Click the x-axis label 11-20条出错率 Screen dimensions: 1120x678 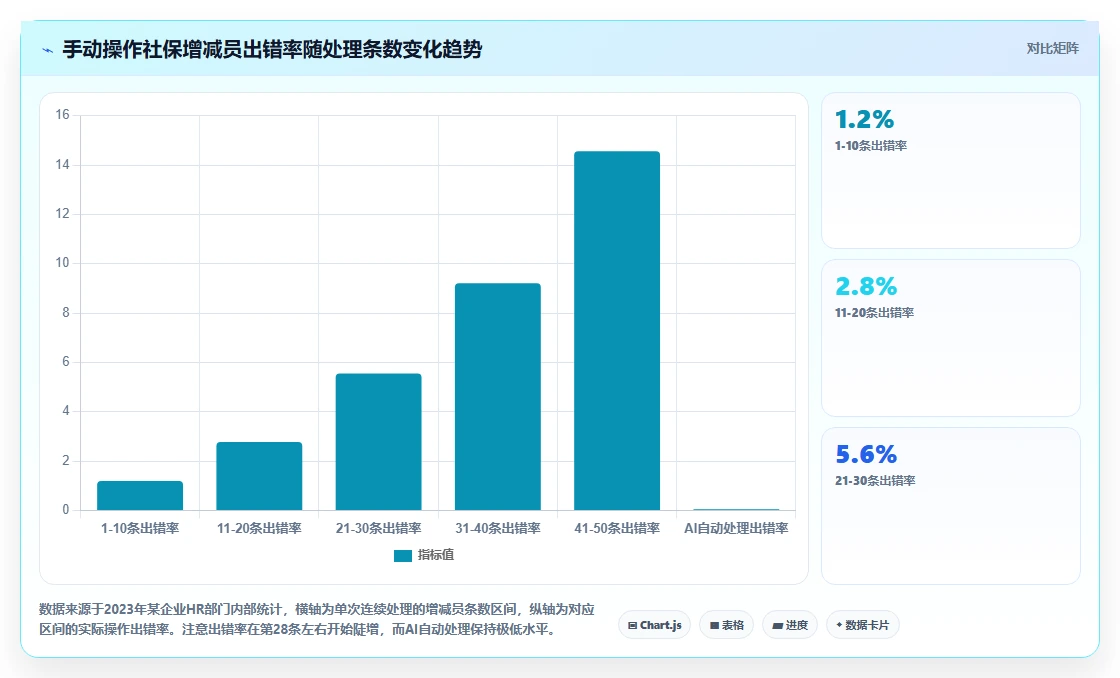click(x=259, y=528)
